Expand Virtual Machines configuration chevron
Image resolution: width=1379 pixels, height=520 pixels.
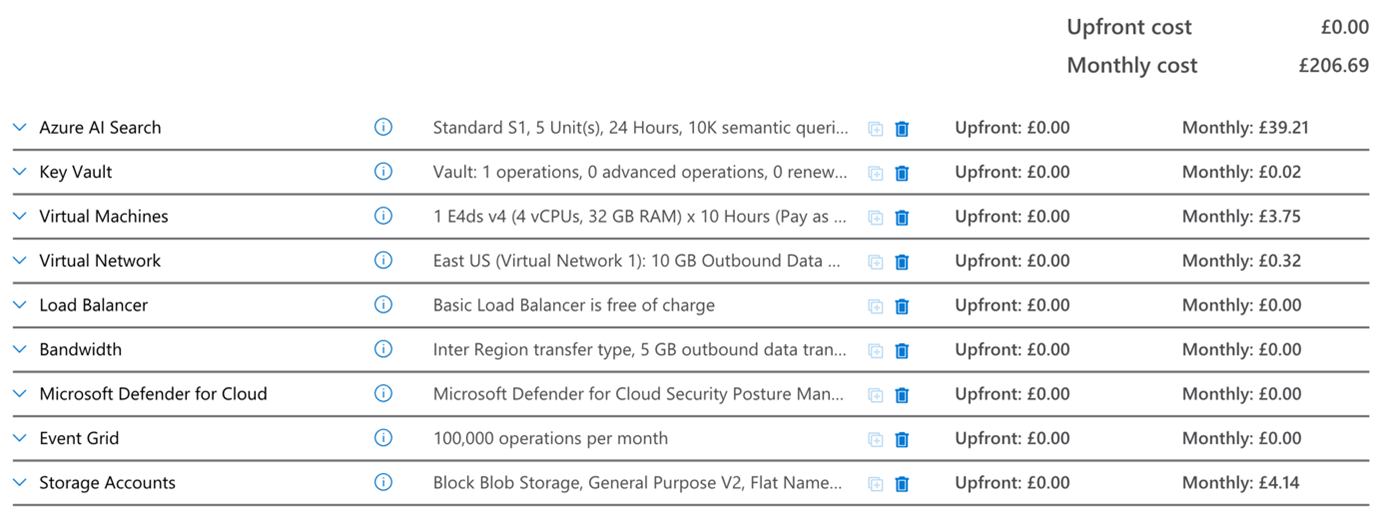tap(19, 216)
